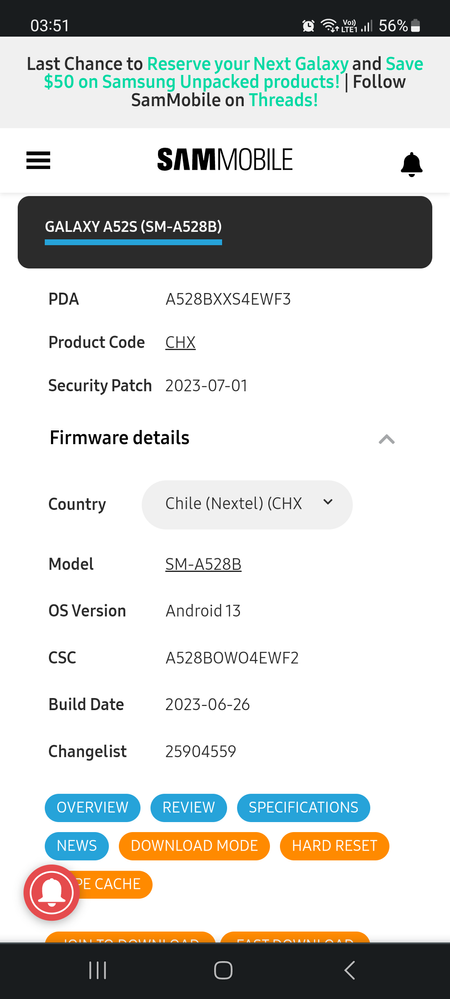
Task: Open Download Mode guide
Action: (194, 845)
